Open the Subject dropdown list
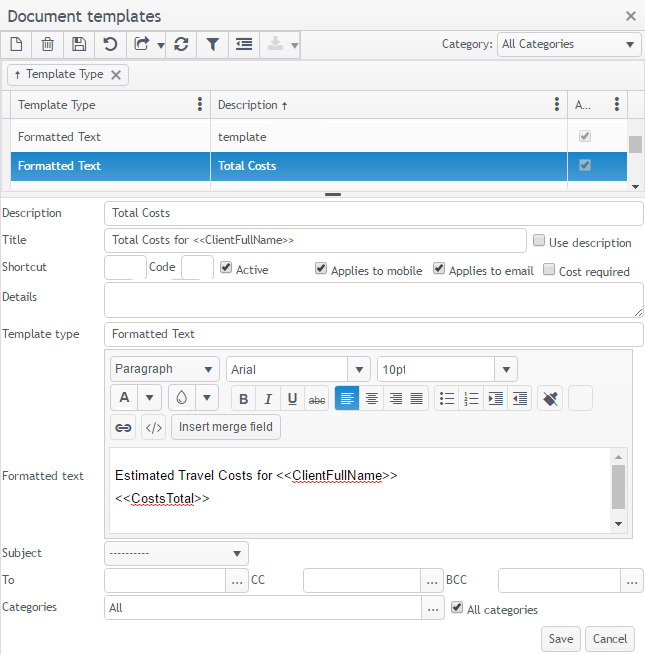The image size is (645, 655). [176, 553]
